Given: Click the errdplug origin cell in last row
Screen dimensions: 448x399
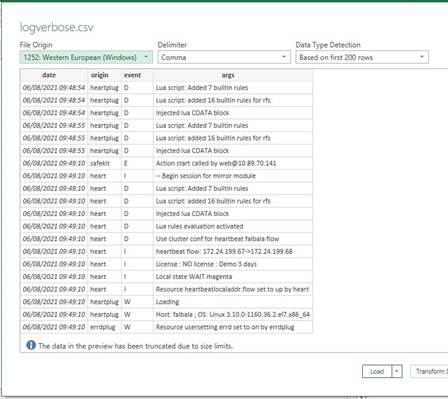Looking at the screenshot, I should point(104,327).
